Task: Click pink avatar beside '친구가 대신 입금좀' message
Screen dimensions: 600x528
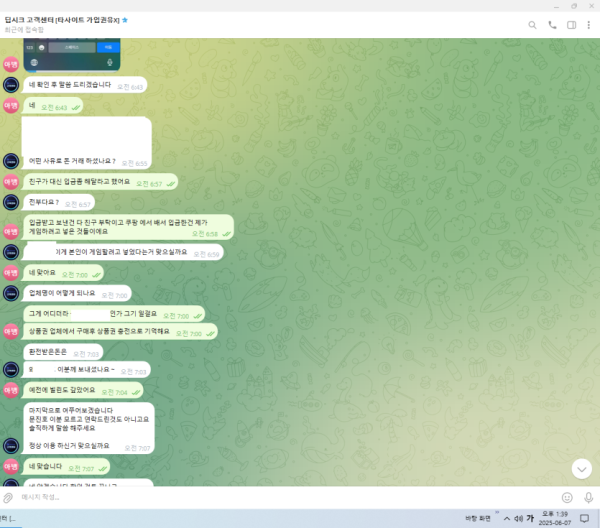Action: 11,182
